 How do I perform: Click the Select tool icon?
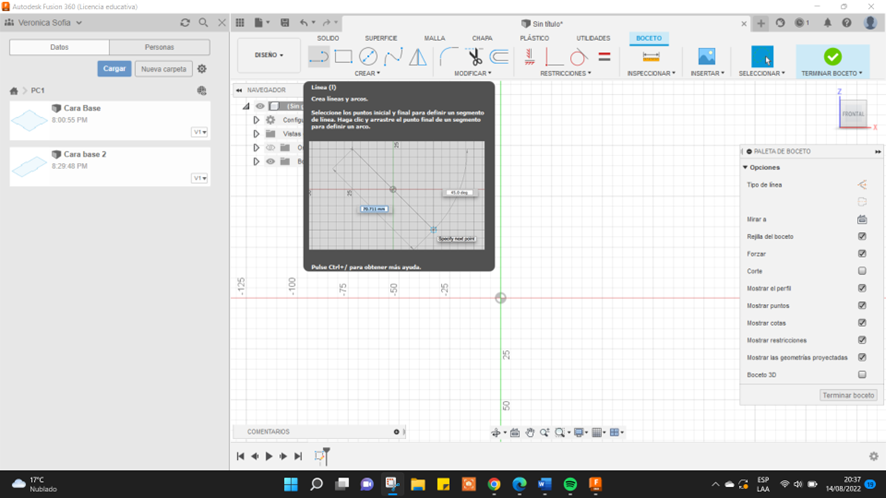(762, 57)
